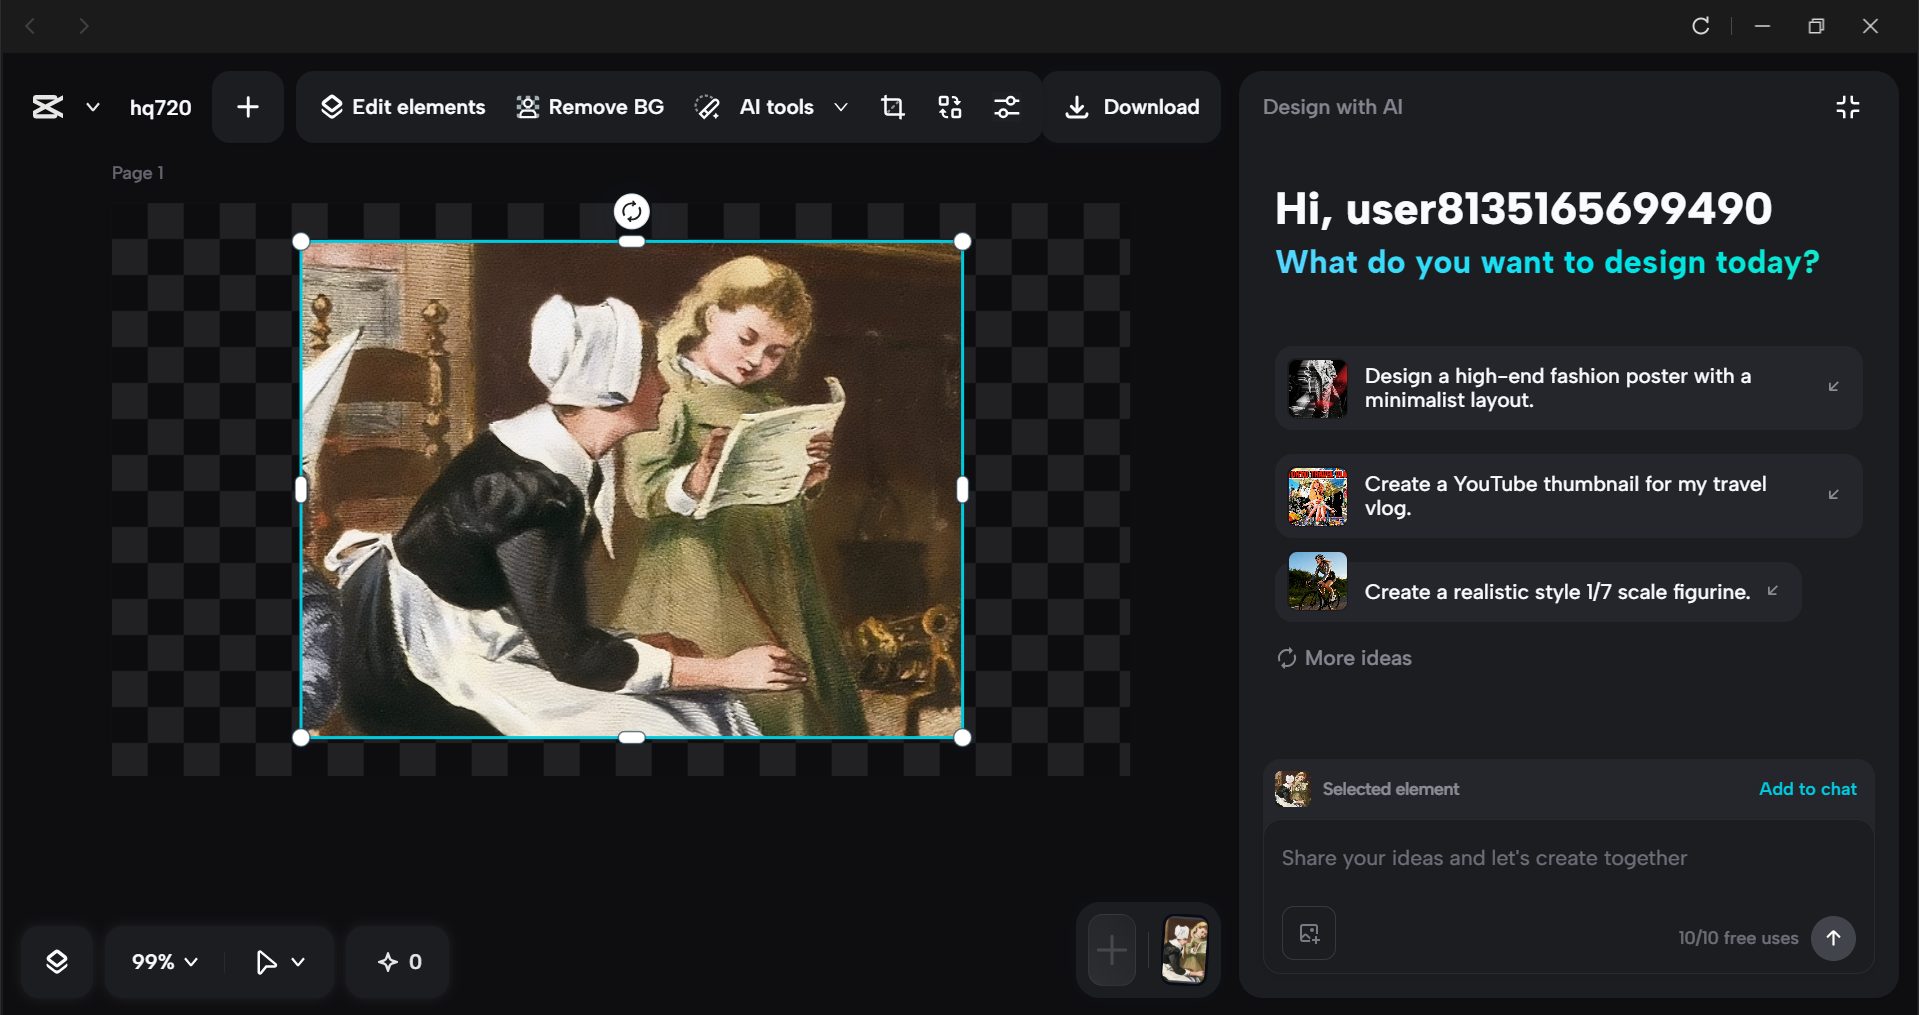Refresh suggestions with More ideas
1919x1015 pixels.
(x=1342, y=658)
